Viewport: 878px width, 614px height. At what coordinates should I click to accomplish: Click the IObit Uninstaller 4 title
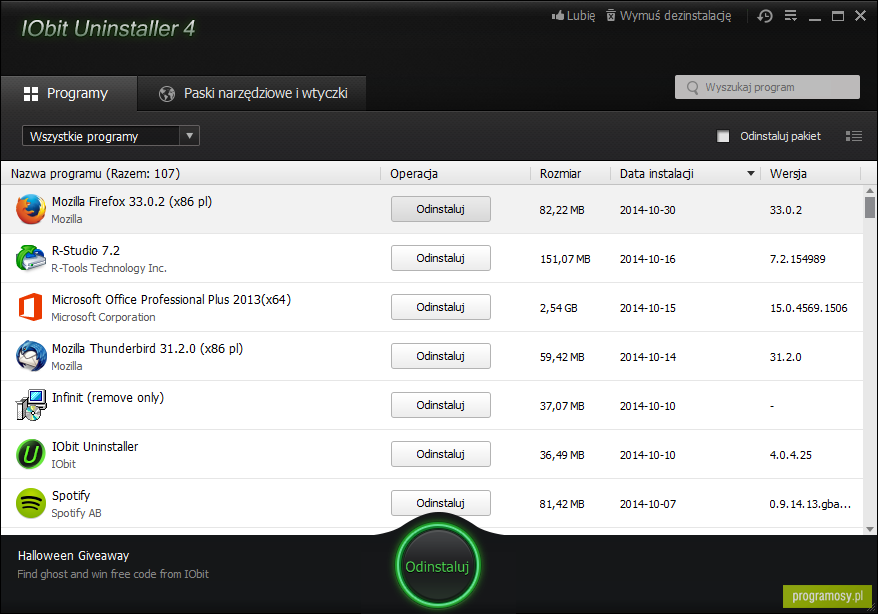(x=108, y=28)
